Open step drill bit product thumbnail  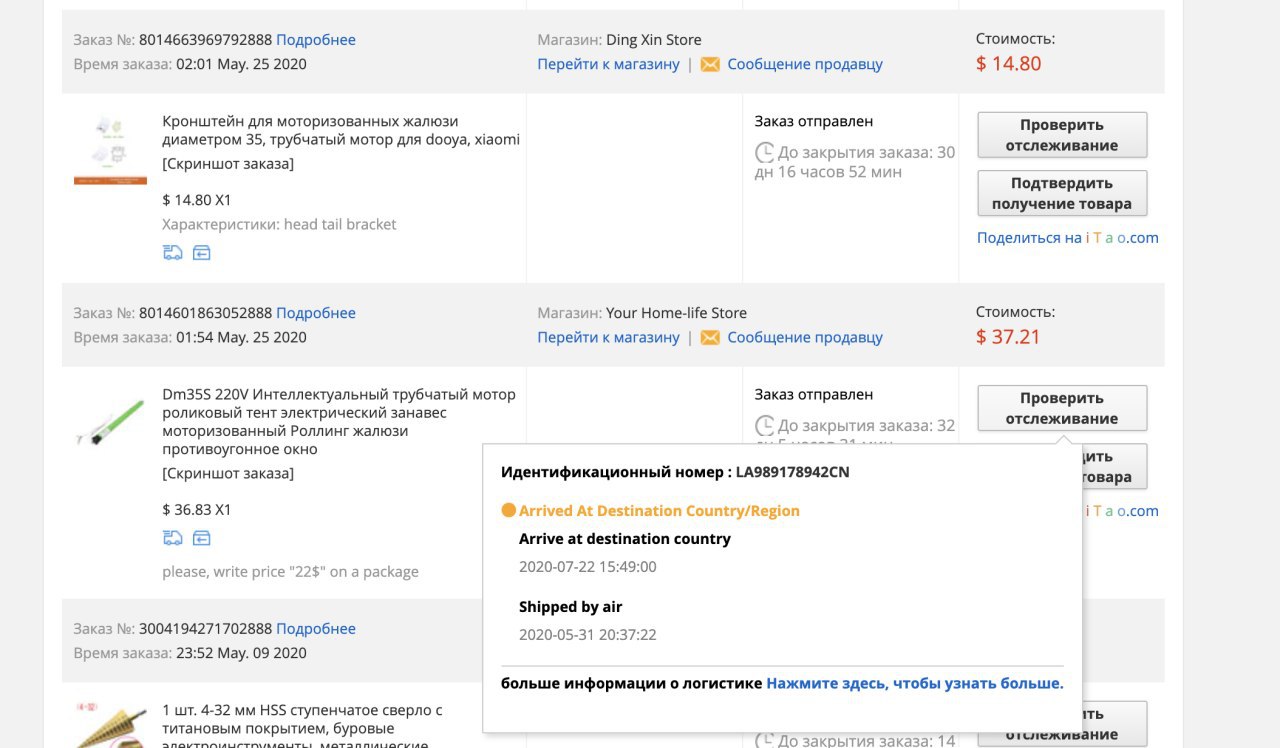(x=110, y=726)
